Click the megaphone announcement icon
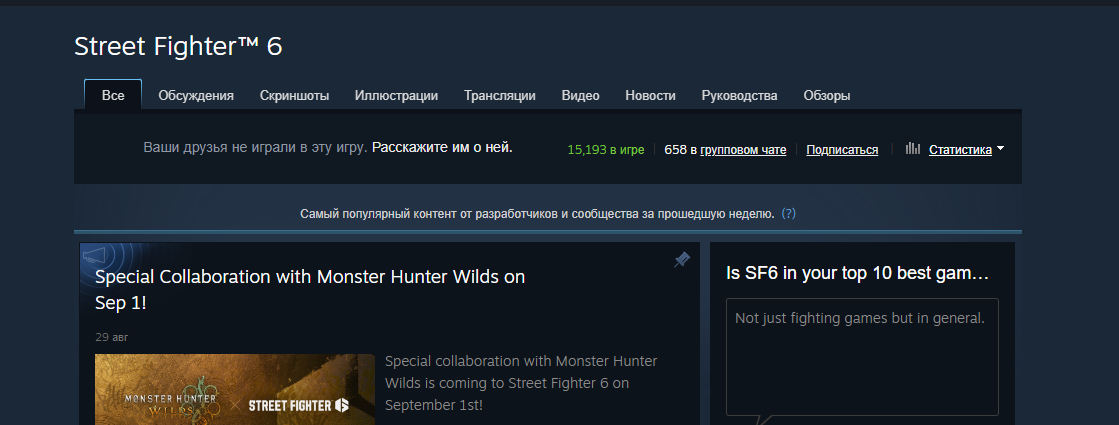 point(95,255)
